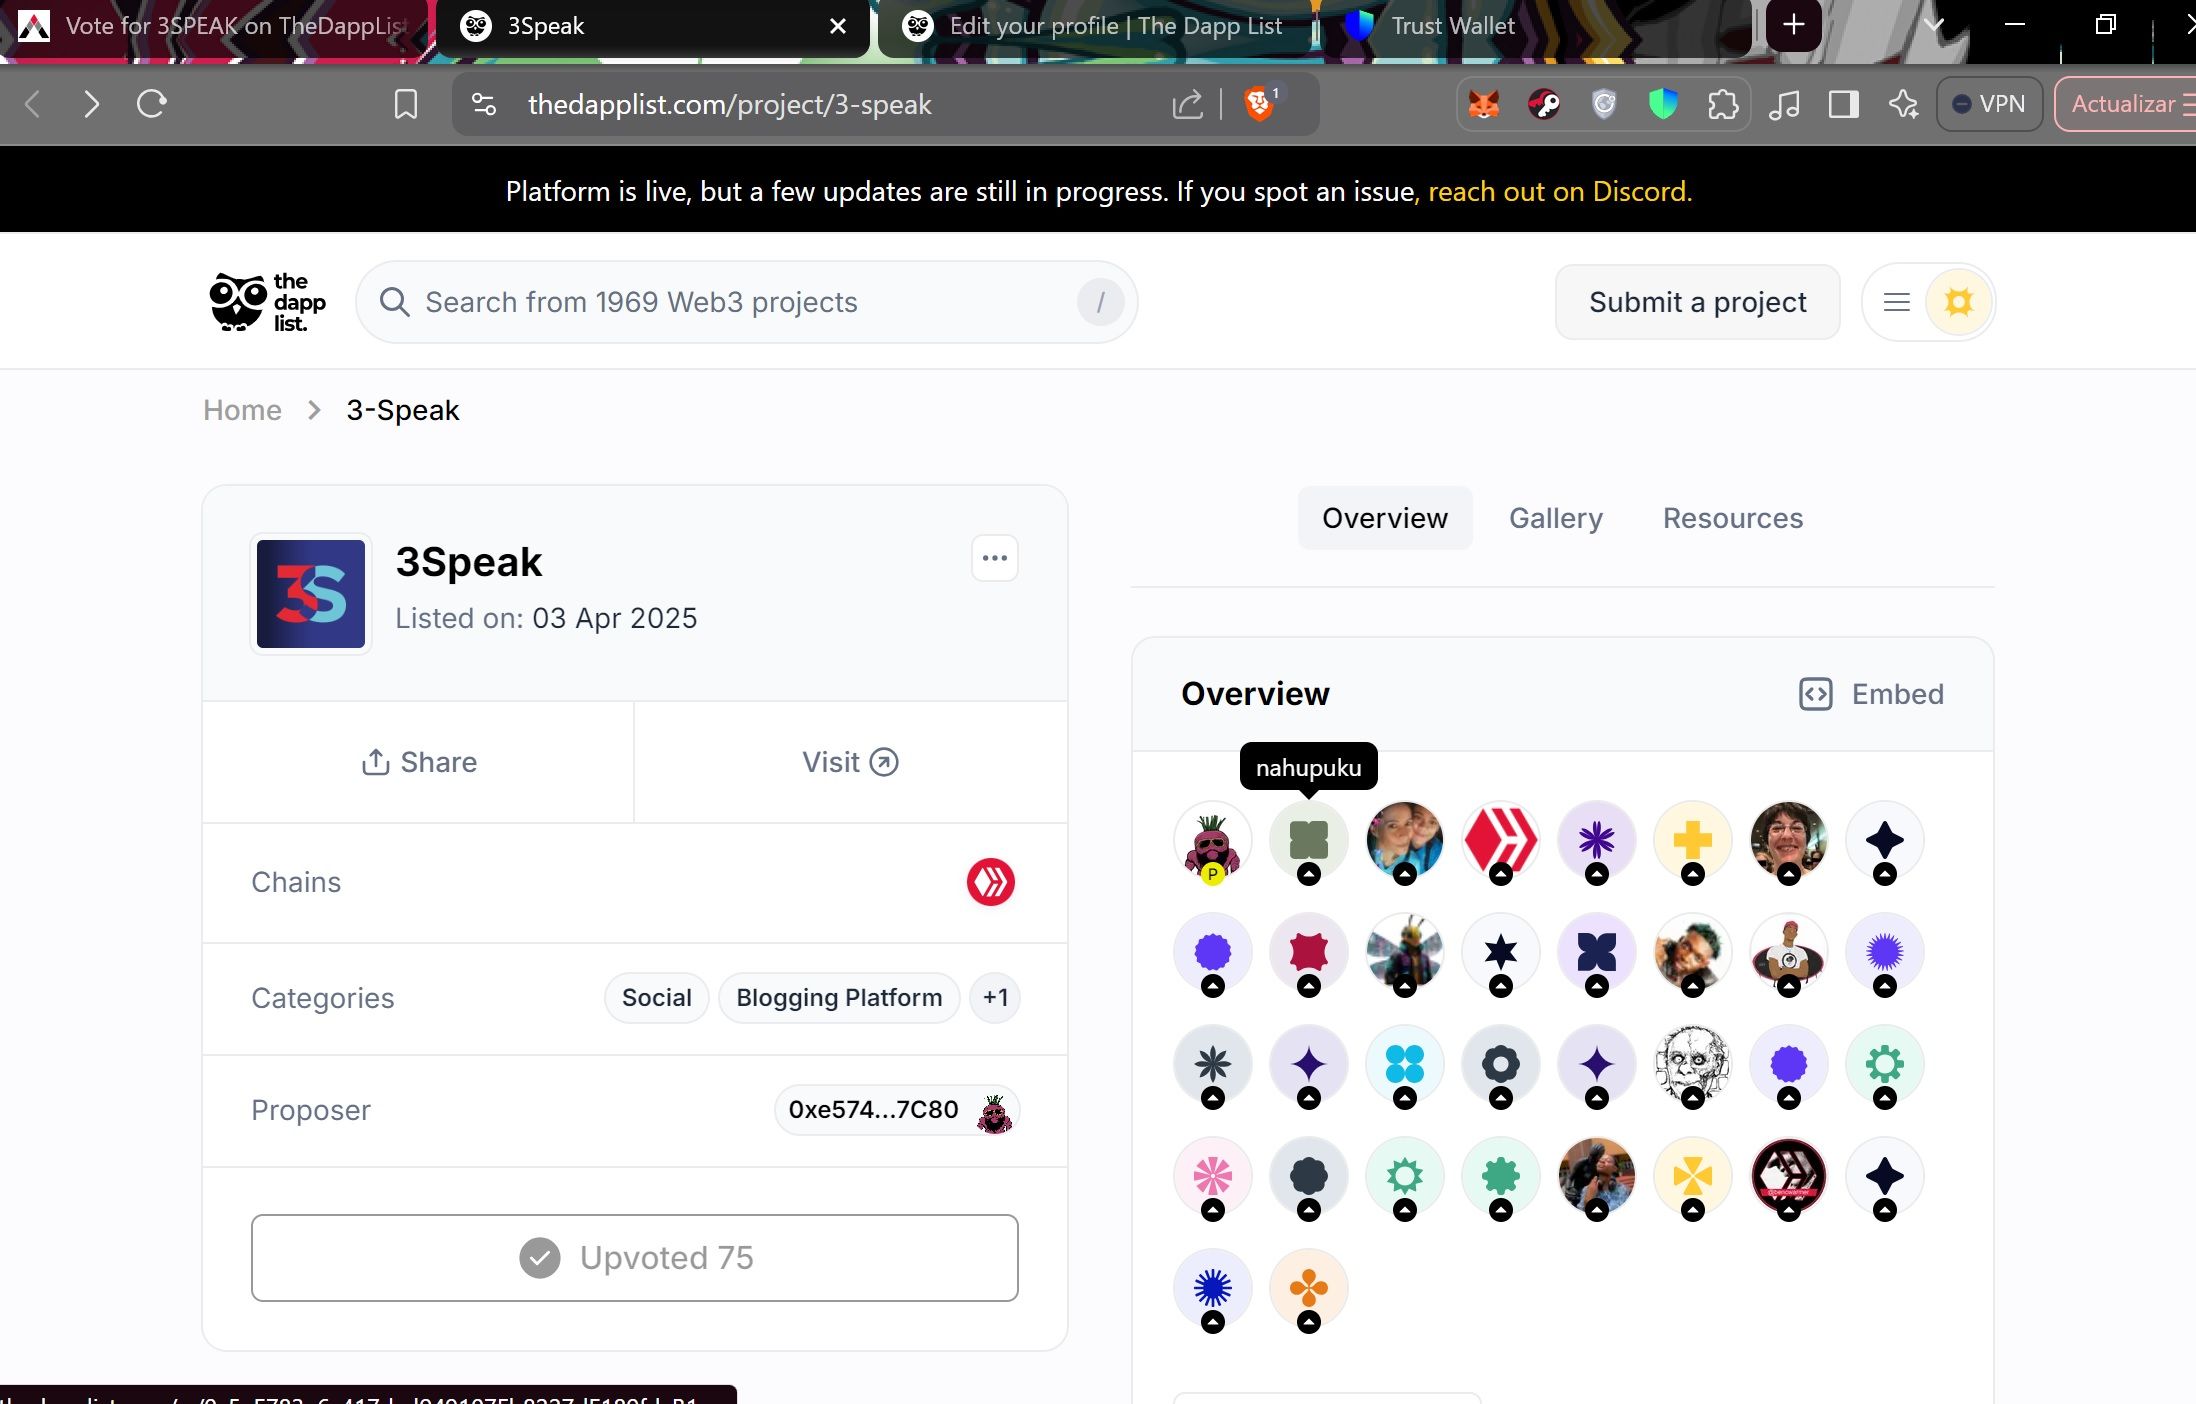Visit the 3Speak website

click(850, 762)
